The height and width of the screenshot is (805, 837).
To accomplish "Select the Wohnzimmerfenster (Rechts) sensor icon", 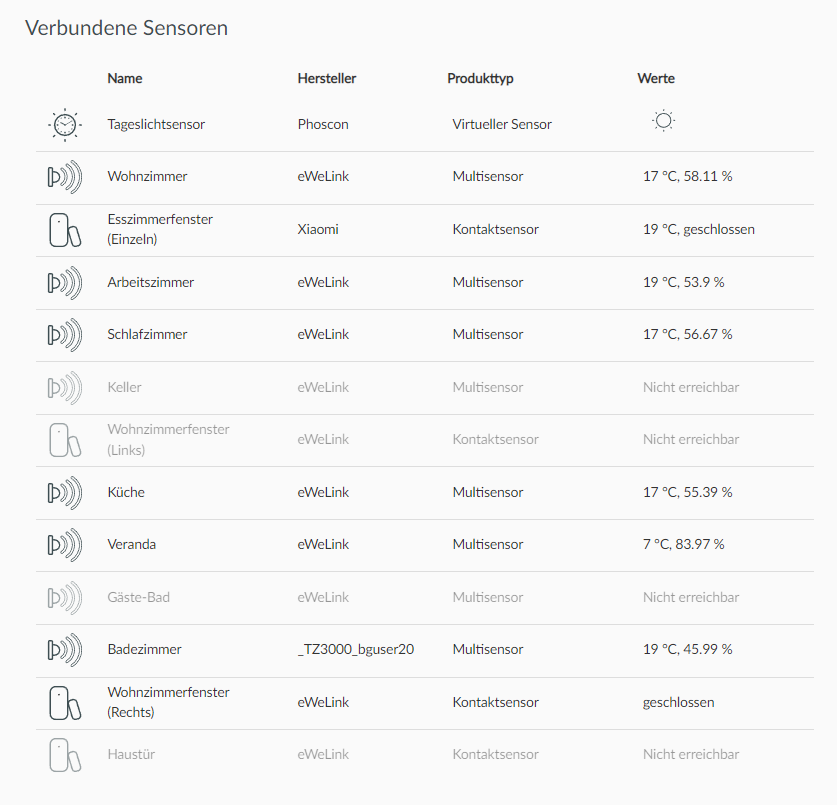I will pyautogui.click(x=64, y=701).
